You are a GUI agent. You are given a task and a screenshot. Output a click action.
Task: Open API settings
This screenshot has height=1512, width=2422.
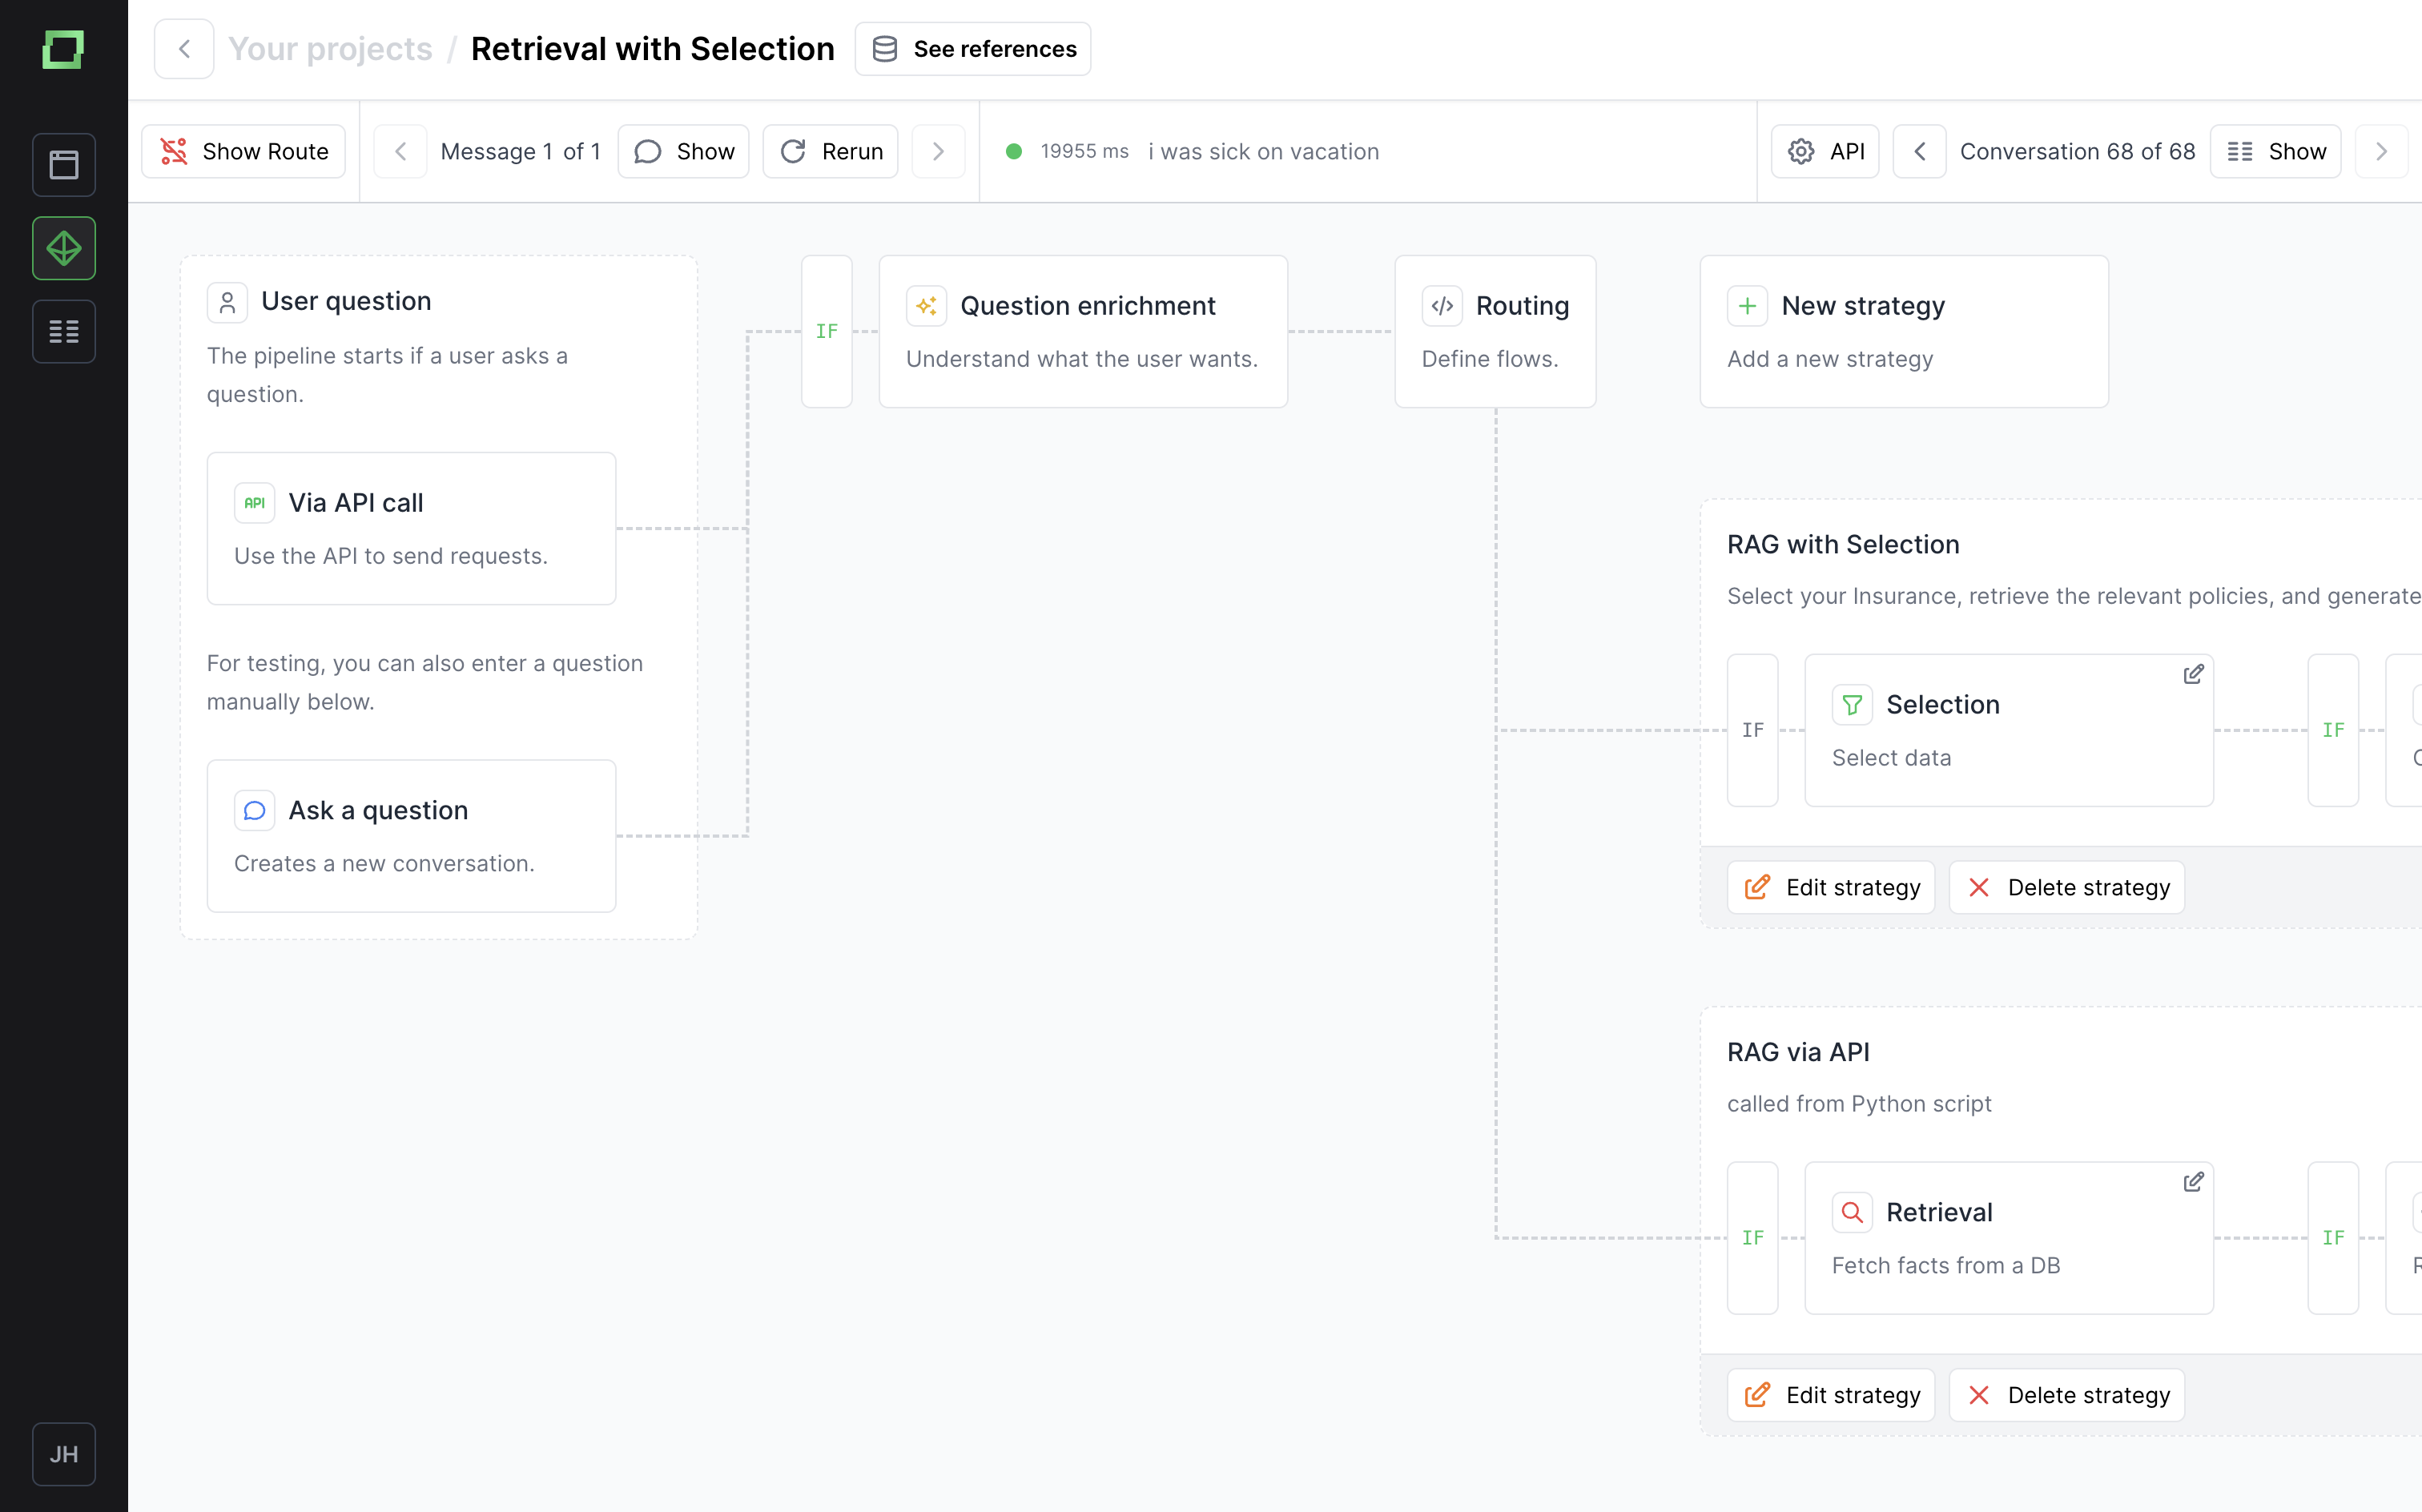coord(1825,151)
